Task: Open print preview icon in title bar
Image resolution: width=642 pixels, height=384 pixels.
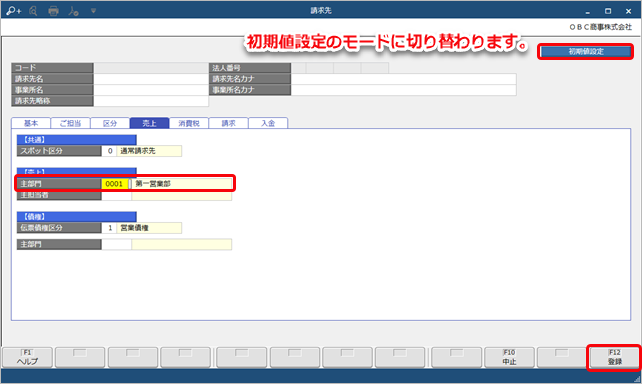Action: coord(33,11)
